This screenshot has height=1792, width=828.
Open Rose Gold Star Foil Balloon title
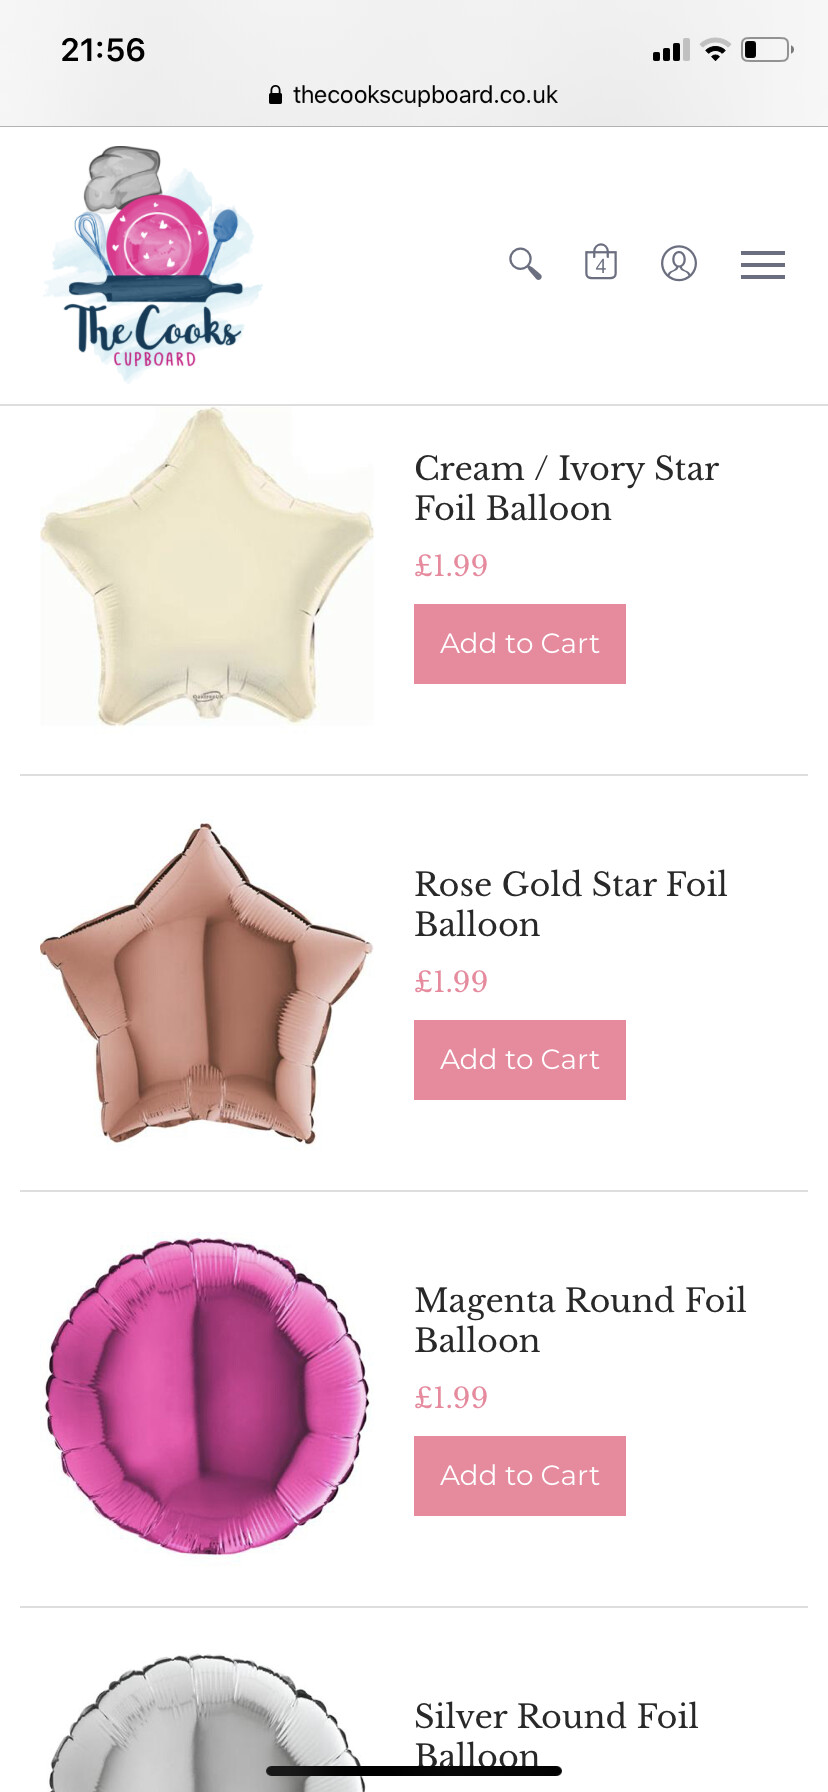click(570, 904)
